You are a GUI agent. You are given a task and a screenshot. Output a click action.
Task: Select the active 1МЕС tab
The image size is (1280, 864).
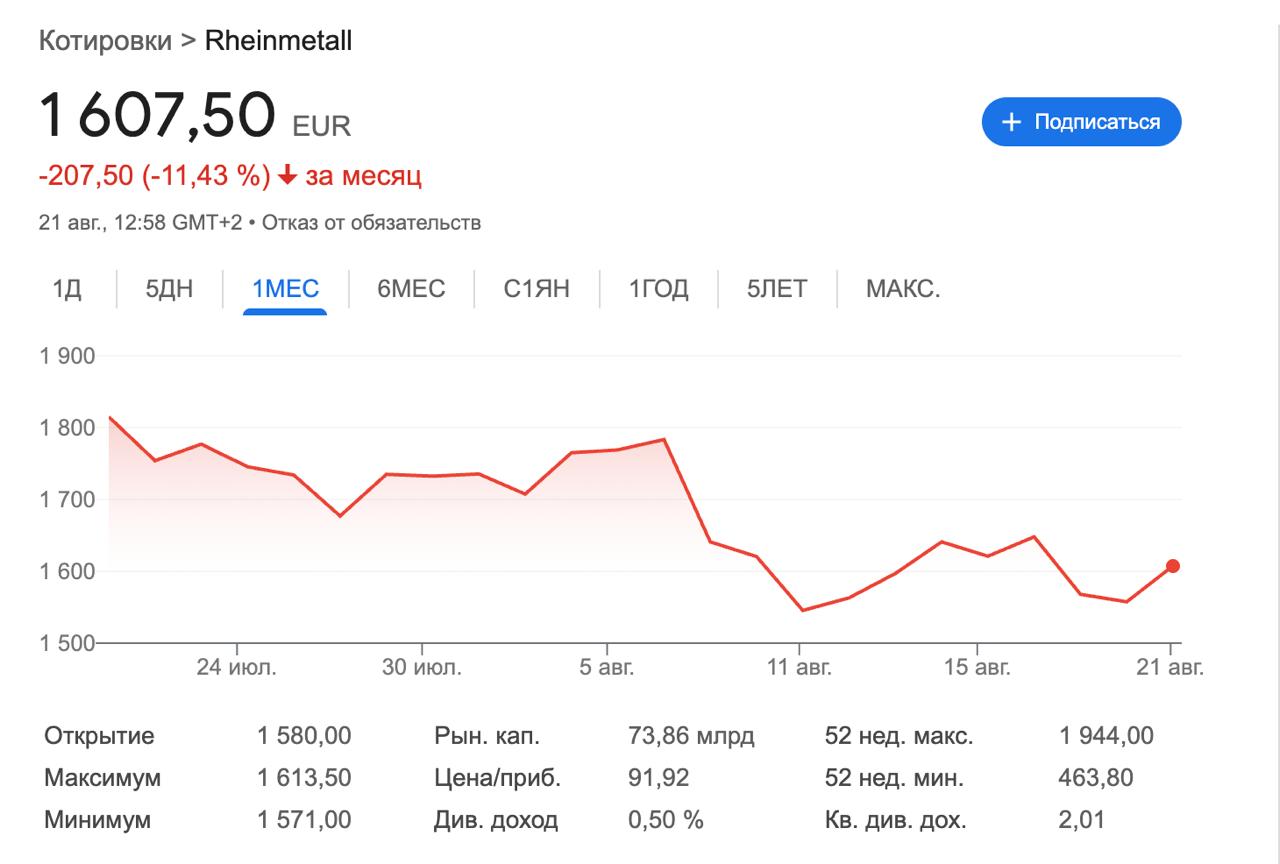click(x=285, y=290)
